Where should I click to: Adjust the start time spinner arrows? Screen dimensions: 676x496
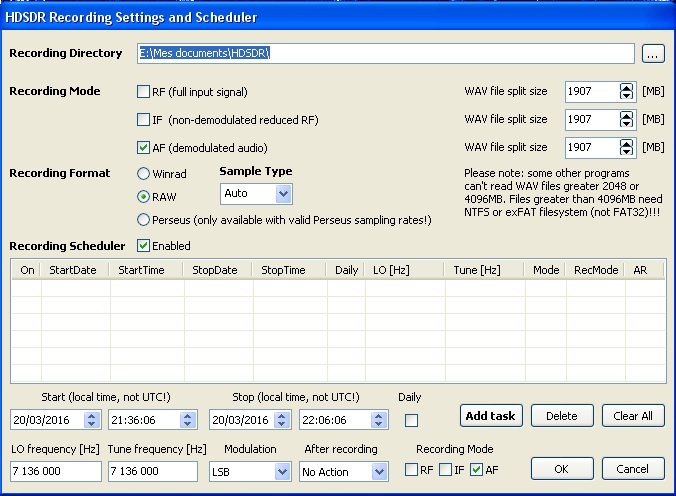point(188,420)
